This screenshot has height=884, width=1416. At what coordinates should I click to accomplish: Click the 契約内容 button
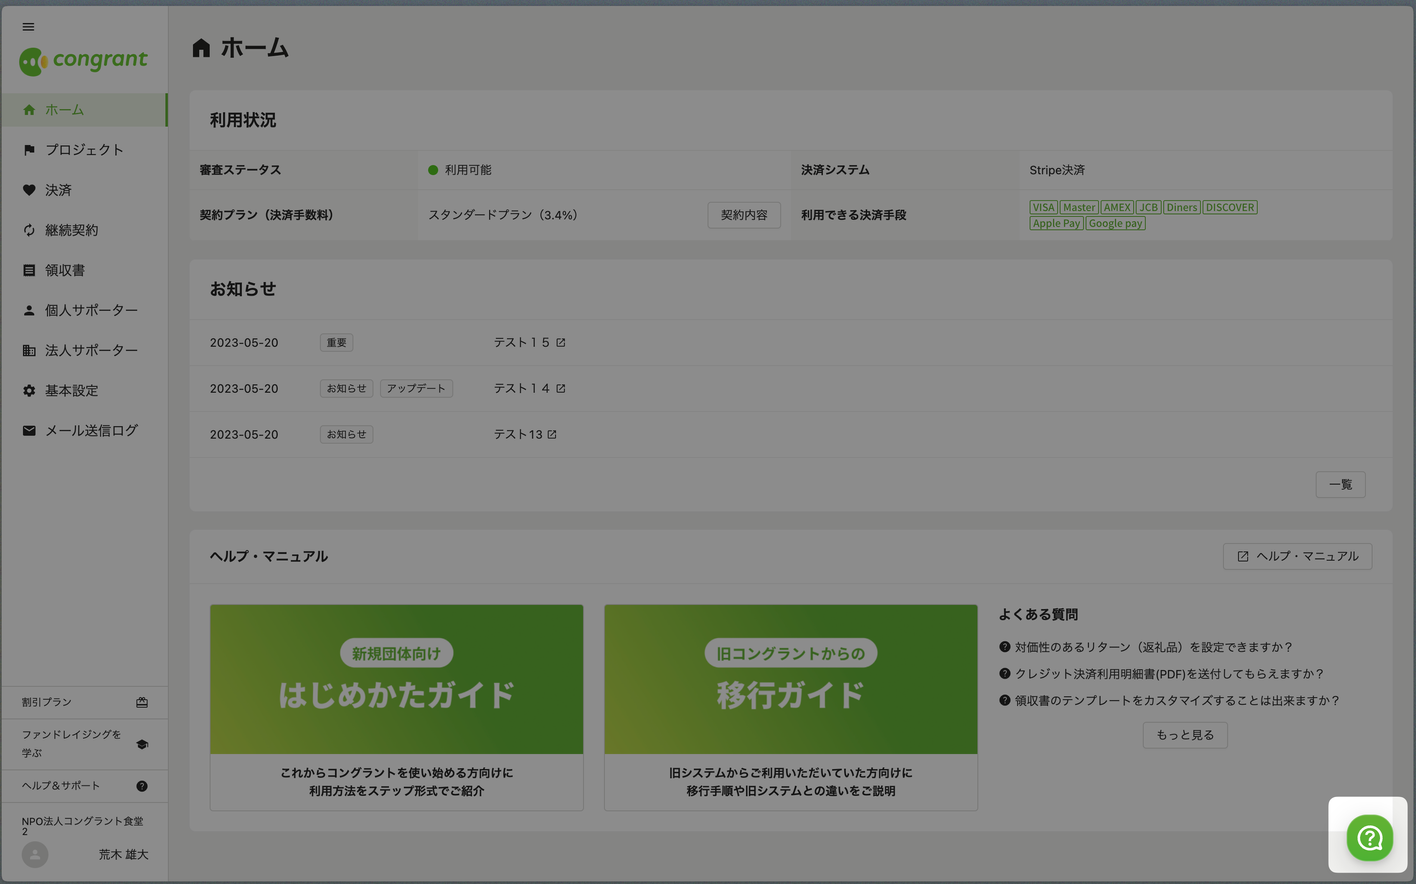point(743,215)
